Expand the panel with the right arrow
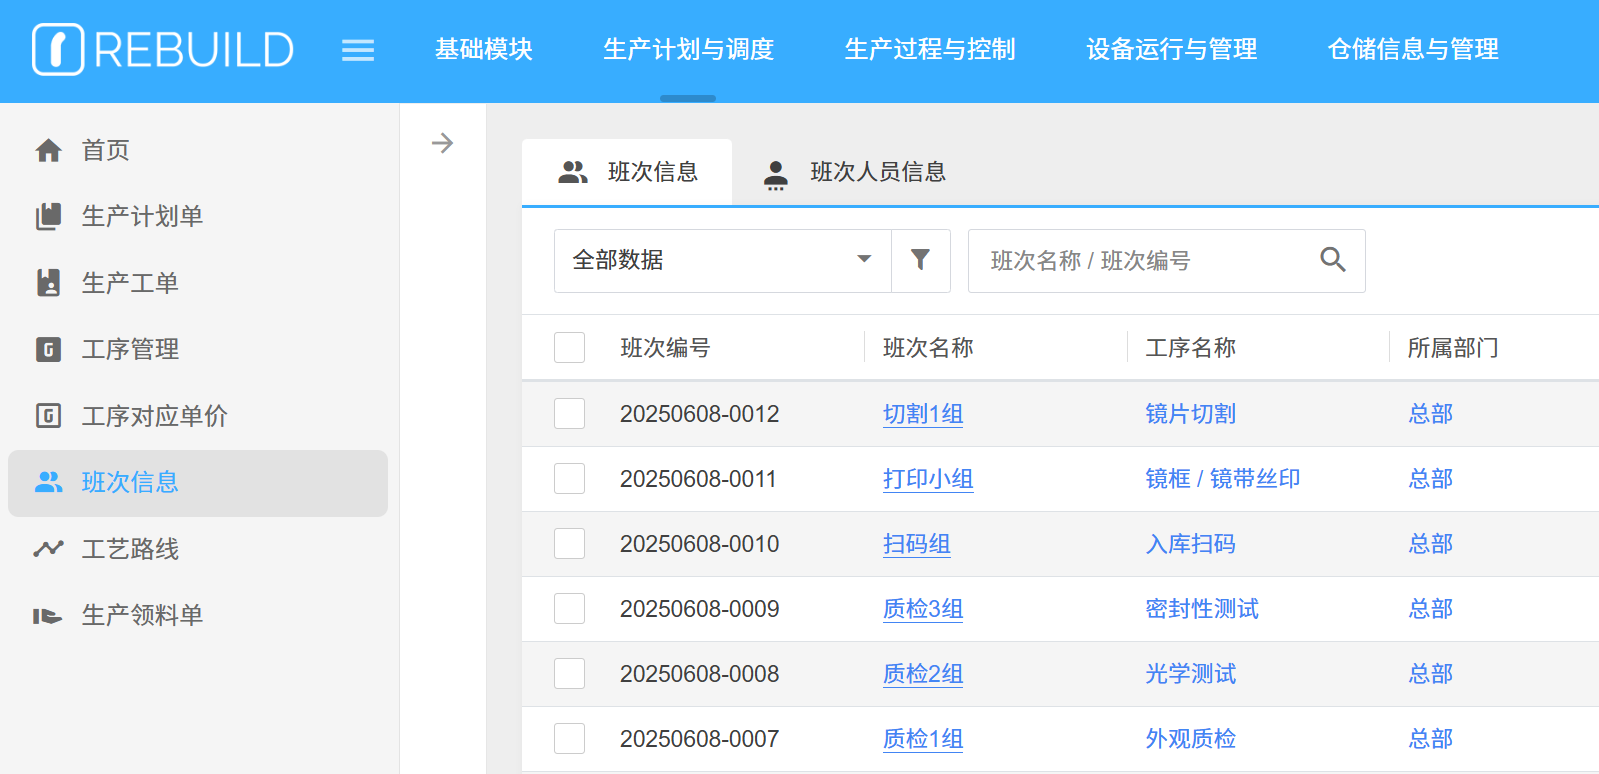The height and width of the screenshot is (774, 1599). (442, 143)
